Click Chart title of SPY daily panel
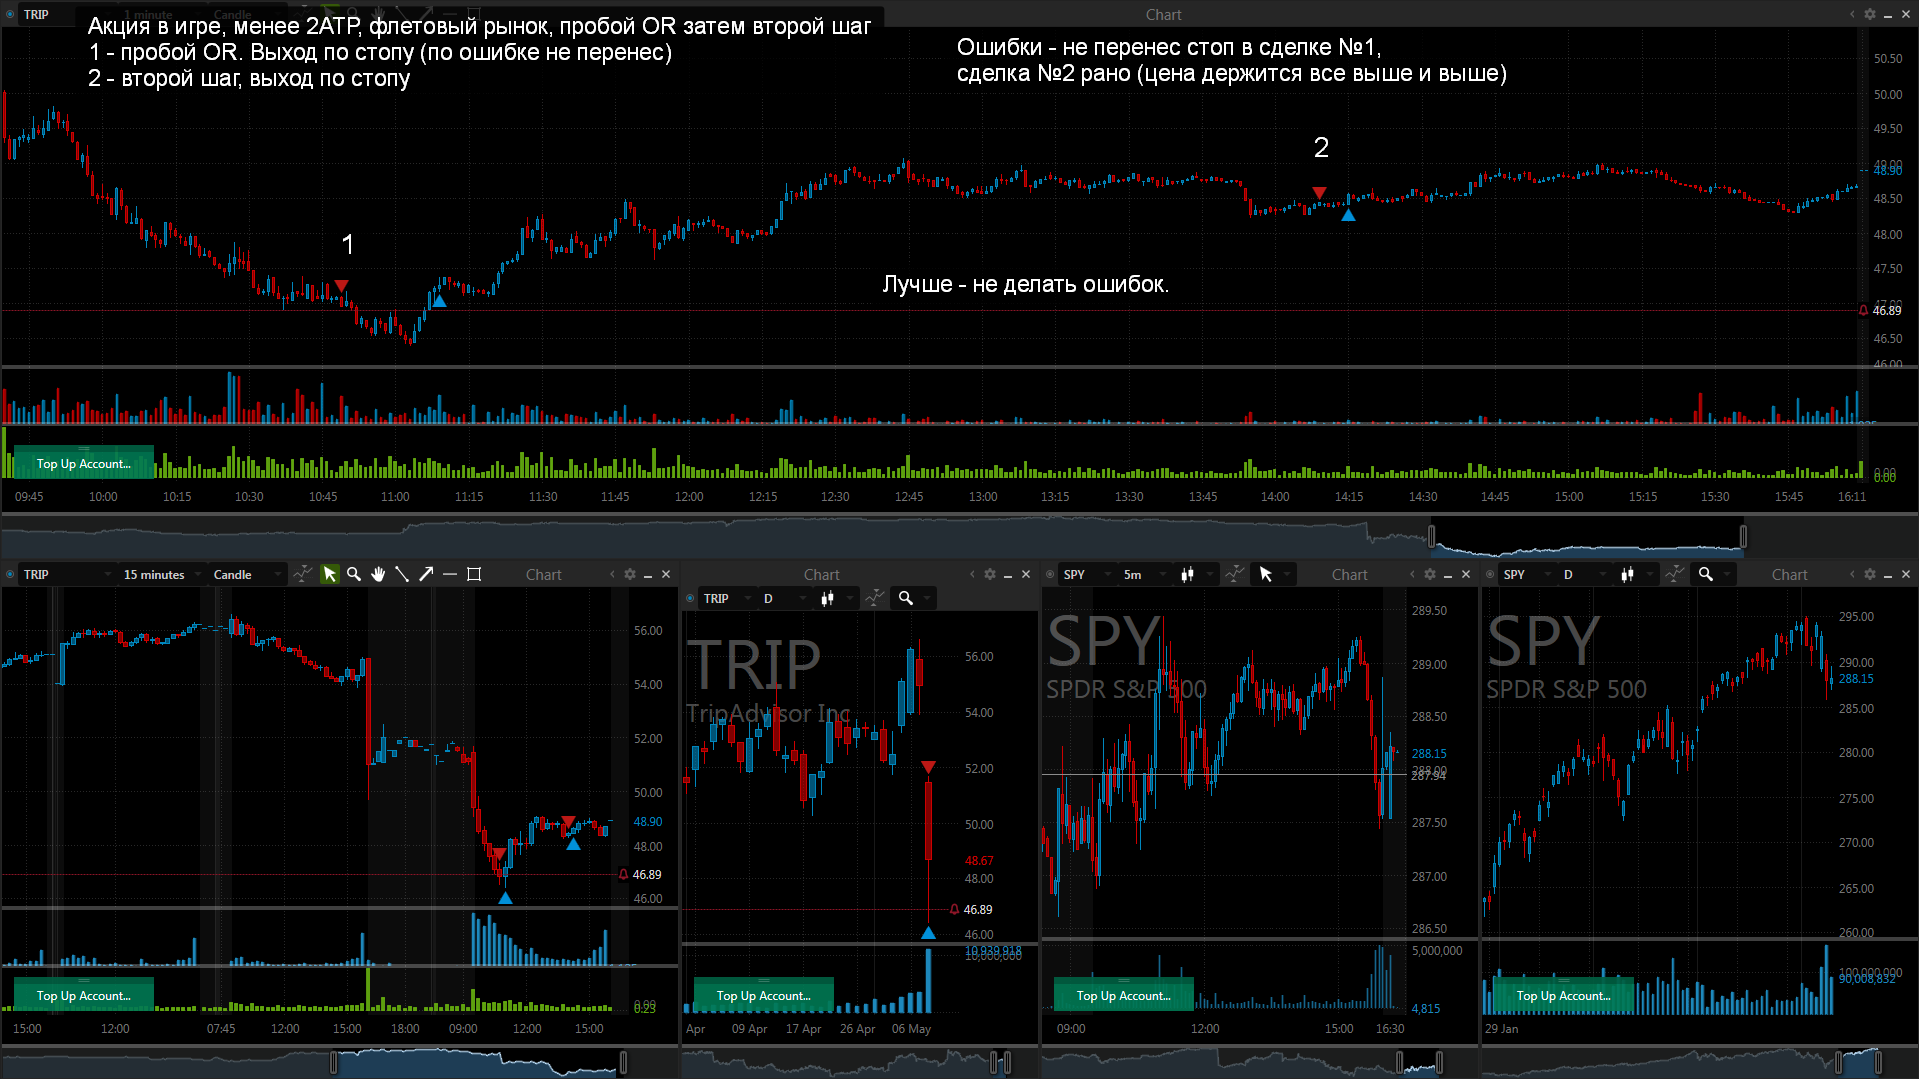This screenshot has width=1919, height=1079. 1789,575
